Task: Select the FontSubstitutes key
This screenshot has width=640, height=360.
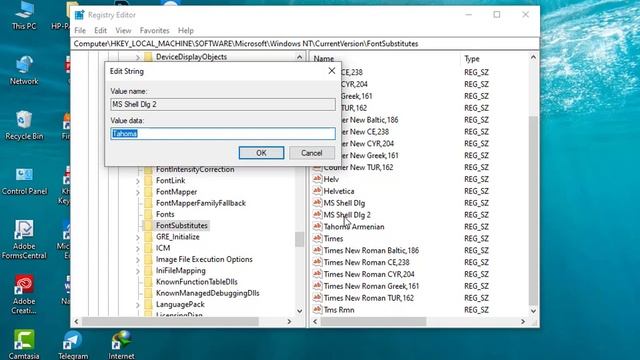Action: coord(182,225)
